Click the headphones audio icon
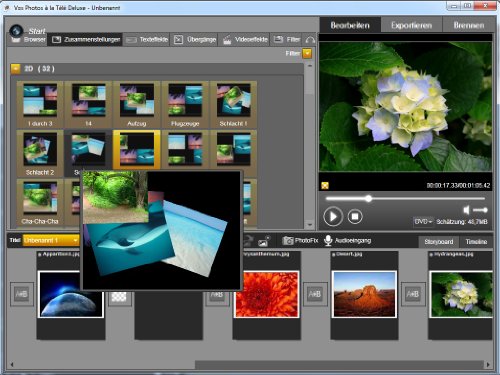 310,40
